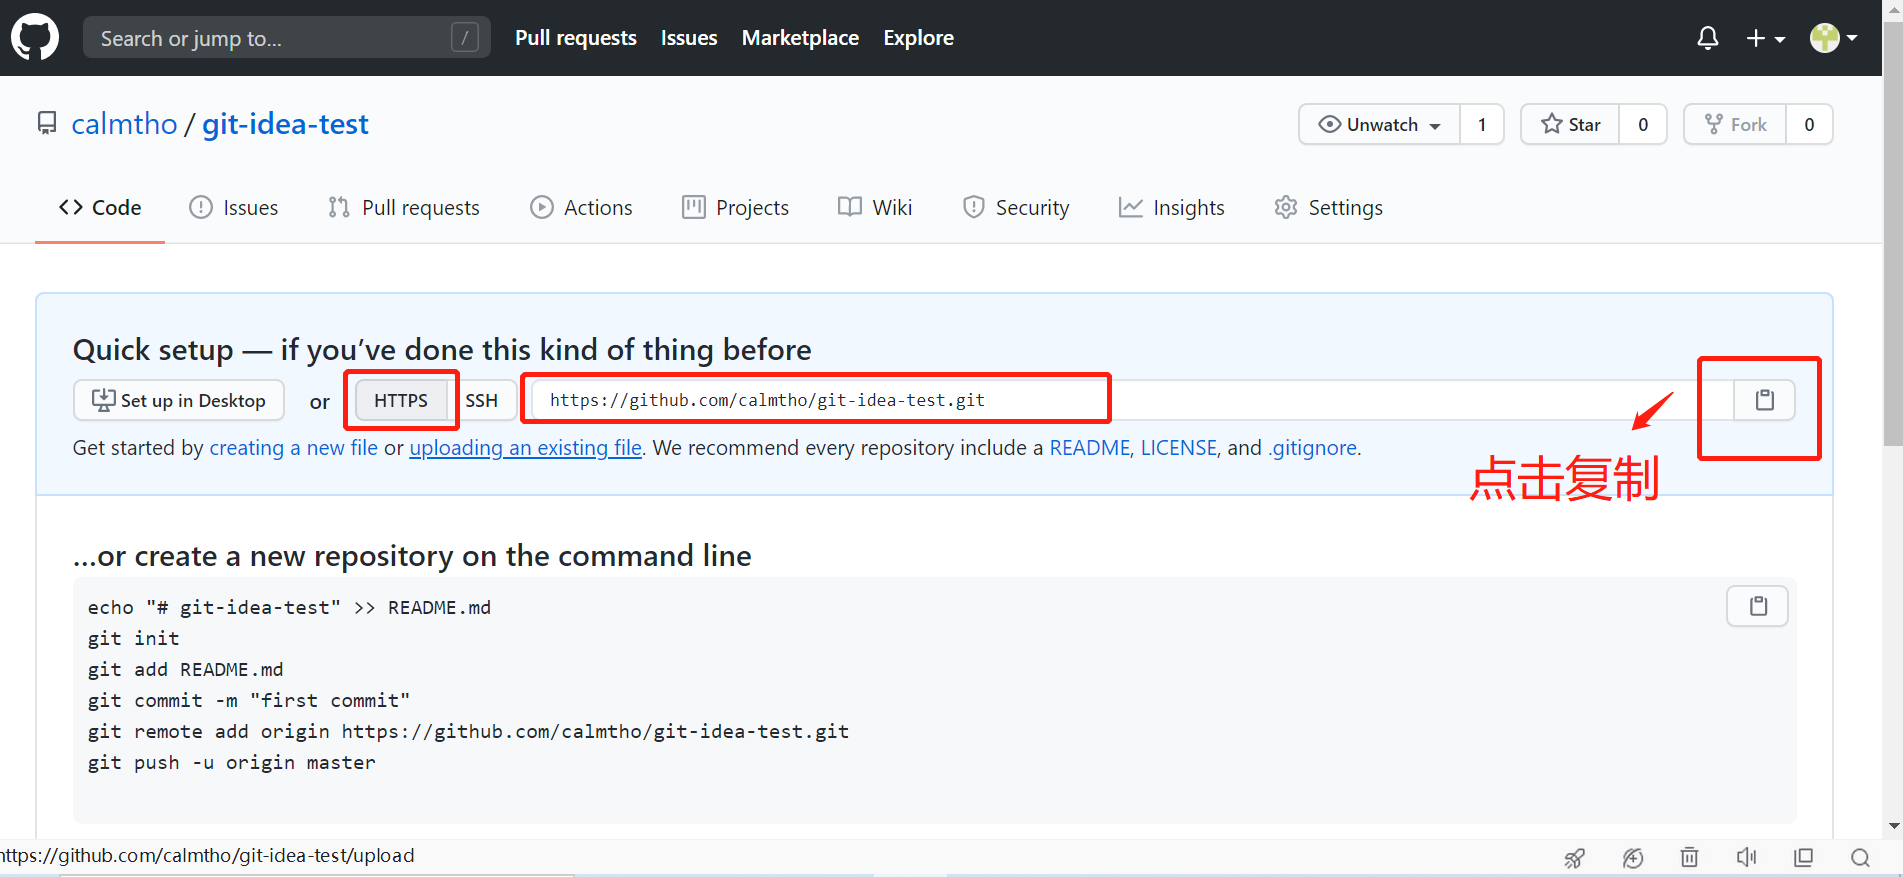Click the echo README.md command line
Viewport: 1903px width, 877px height.
tap(289, 607)
